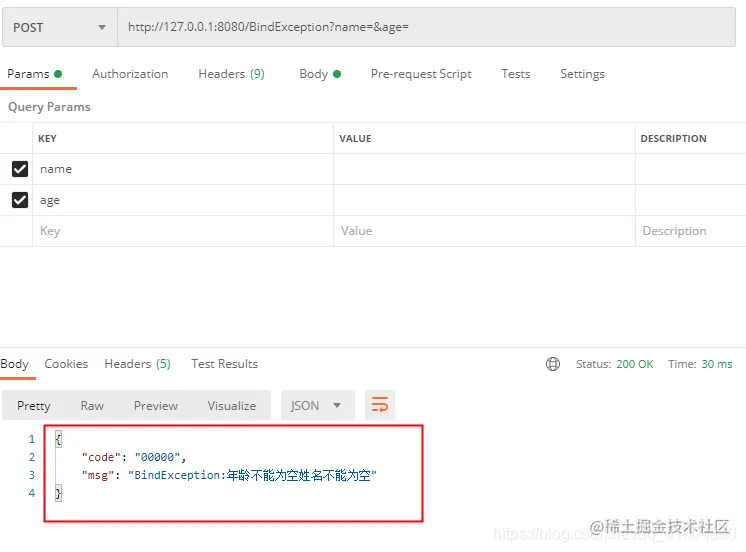Click the empty Key placeholder field
This screenshot has height=552, width=746.
(x=183, y=231)
